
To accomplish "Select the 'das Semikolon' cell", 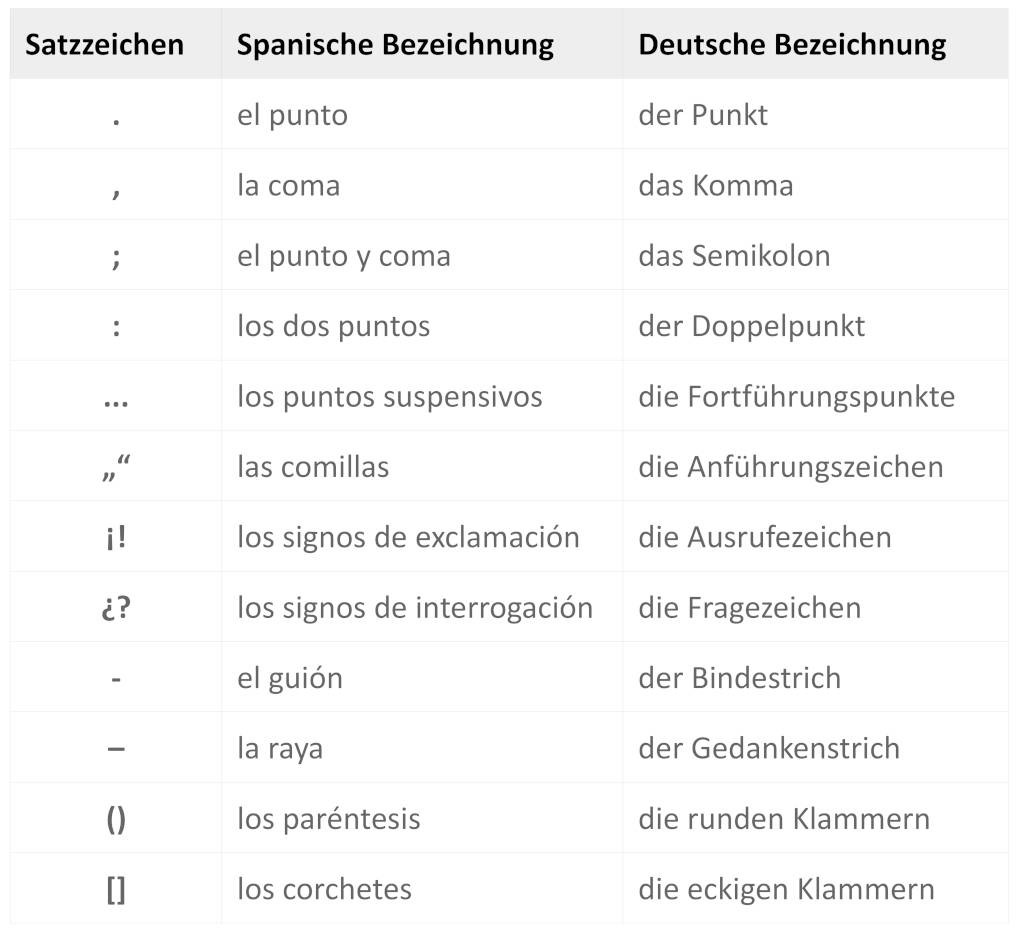I will (734, 256).
